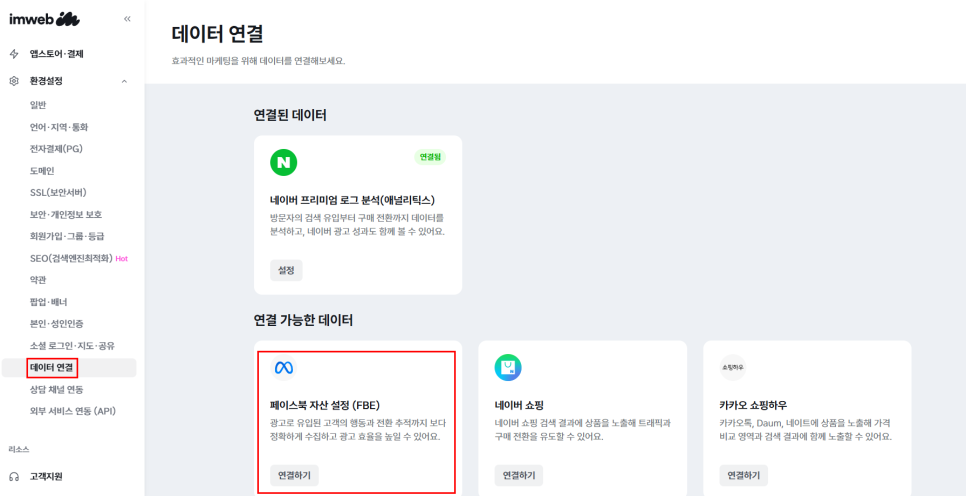This screenshot has height=496, width=966.
Task: Open SEO(검색엔진최적화) settings
Action: [71, 258]
